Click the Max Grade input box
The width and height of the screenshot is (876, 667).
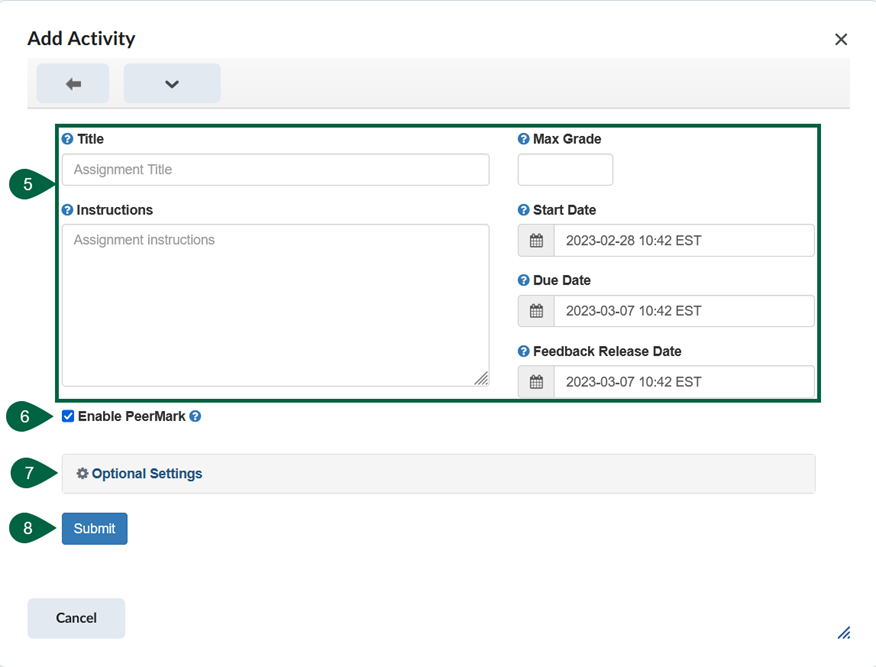(x=565, y=169)
